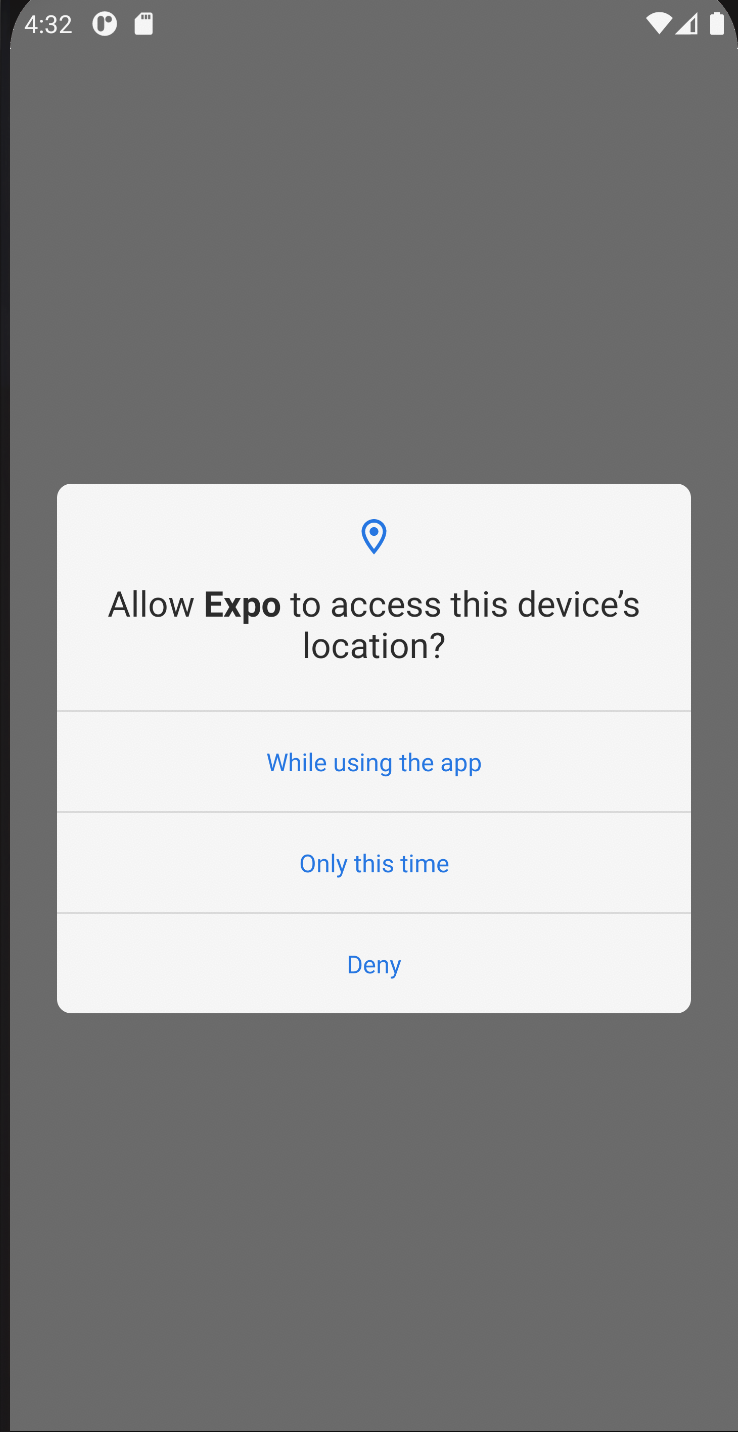Tap the cellular signal strength icon
The width and height of the screenshot is (738, 1432).
click(x=687, y=24)
